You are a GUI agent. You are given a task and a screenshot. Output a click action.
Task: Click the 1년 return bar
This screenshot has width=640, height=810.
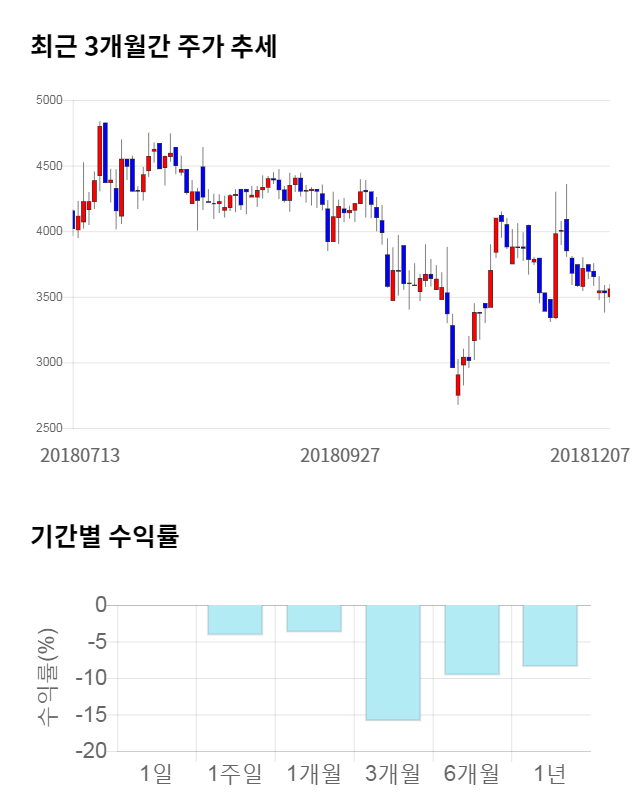coord(550,635)
